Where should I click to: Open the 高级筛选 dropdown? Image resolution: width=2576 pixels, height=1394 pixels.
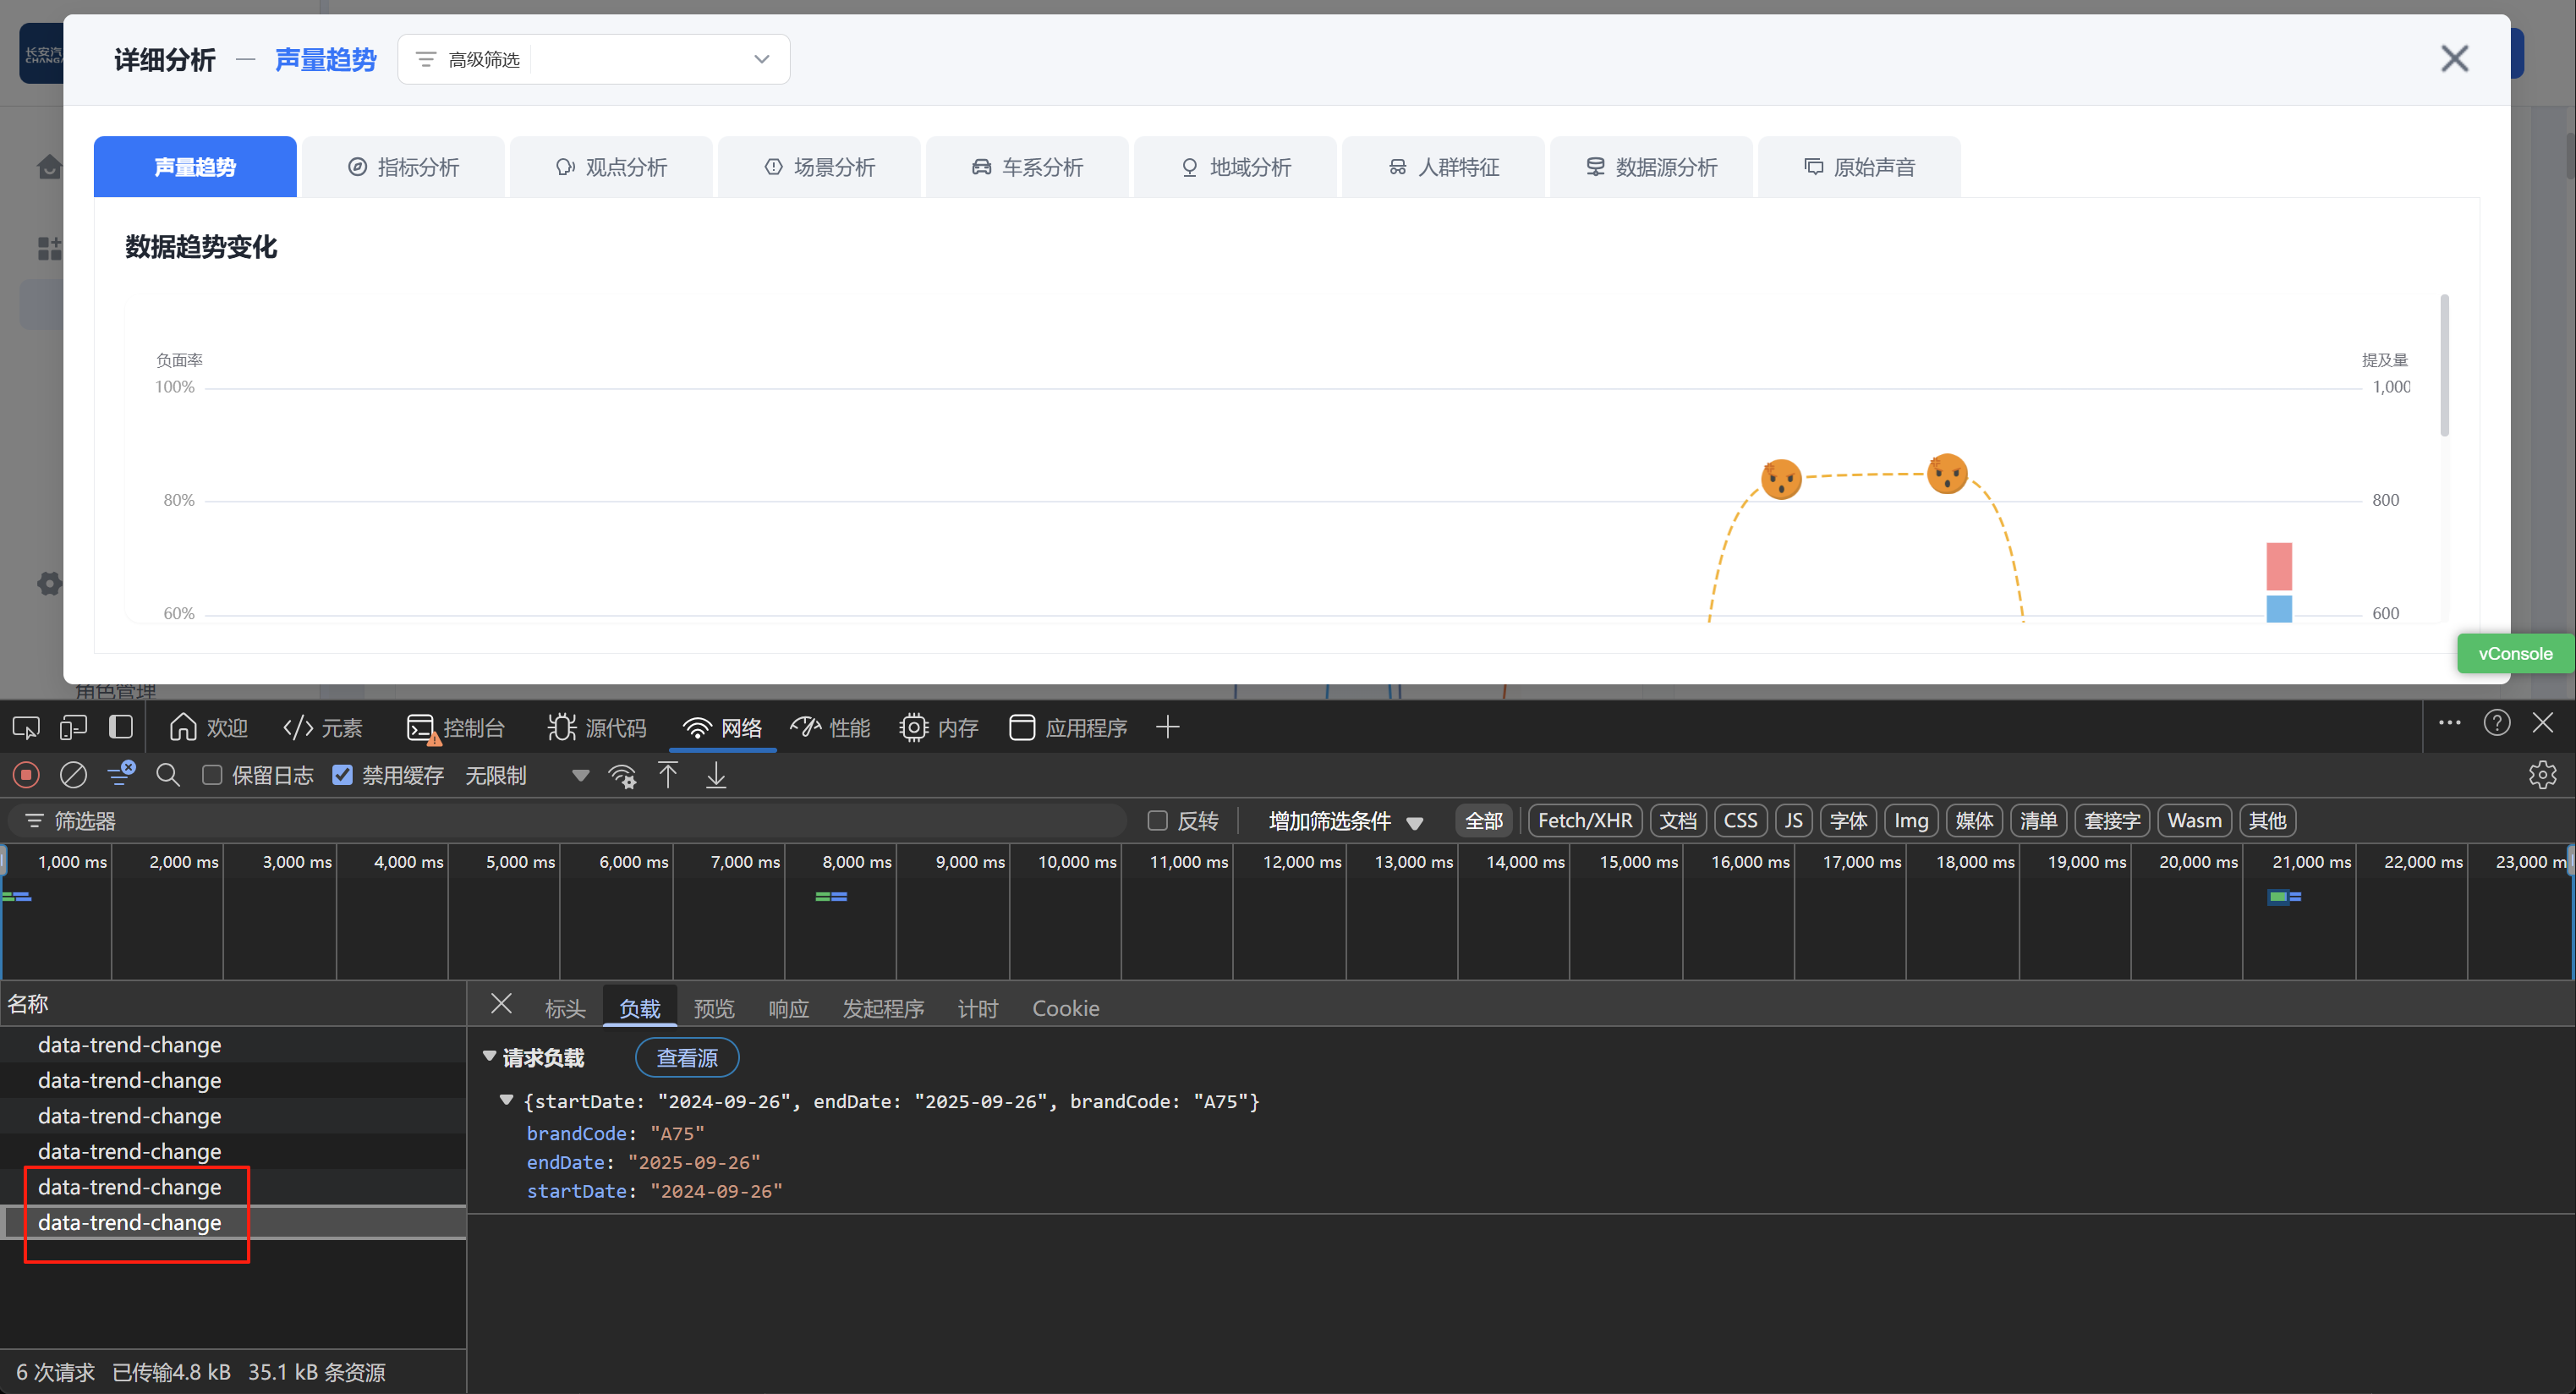tap(593, 59)
